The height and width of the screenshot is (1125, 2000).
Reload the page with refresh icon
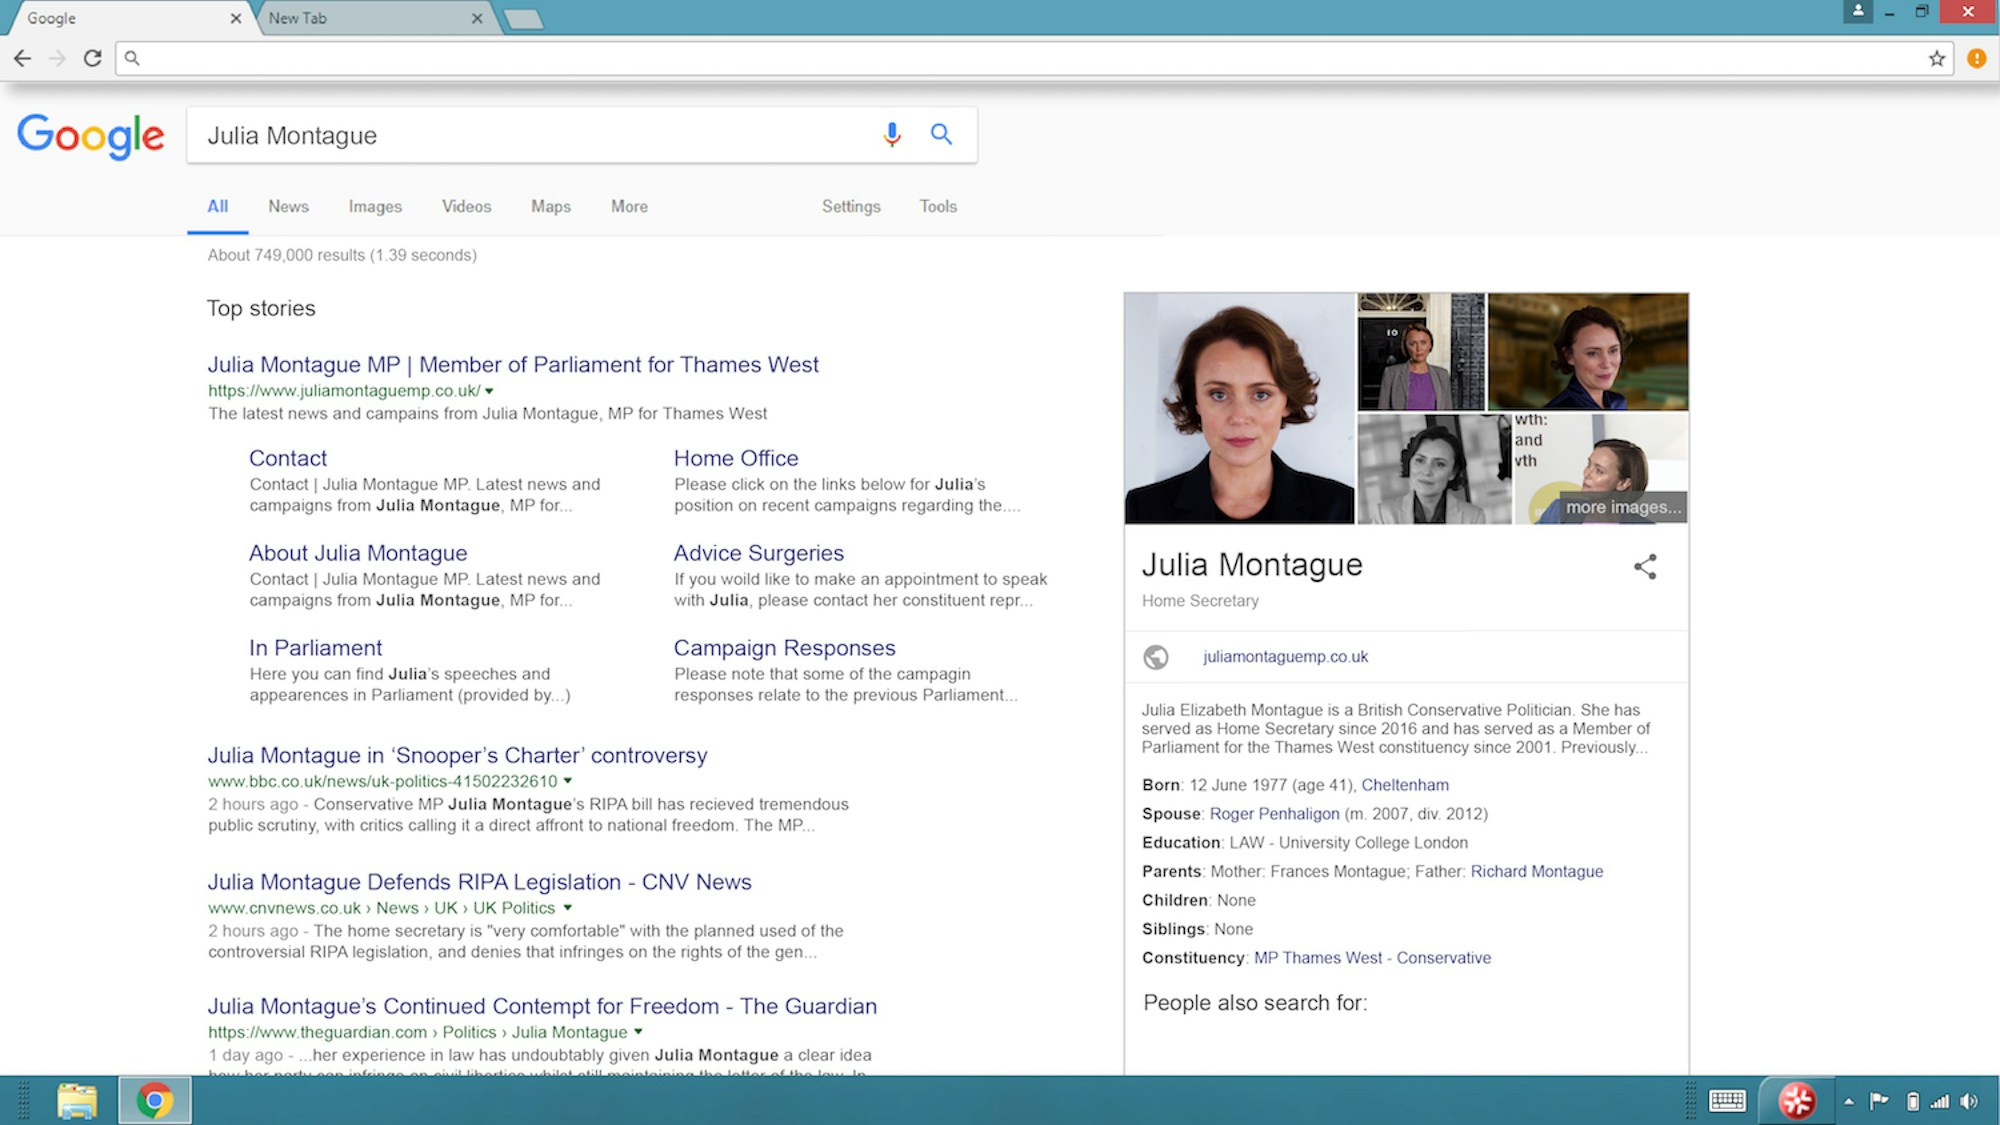(92, 58)
